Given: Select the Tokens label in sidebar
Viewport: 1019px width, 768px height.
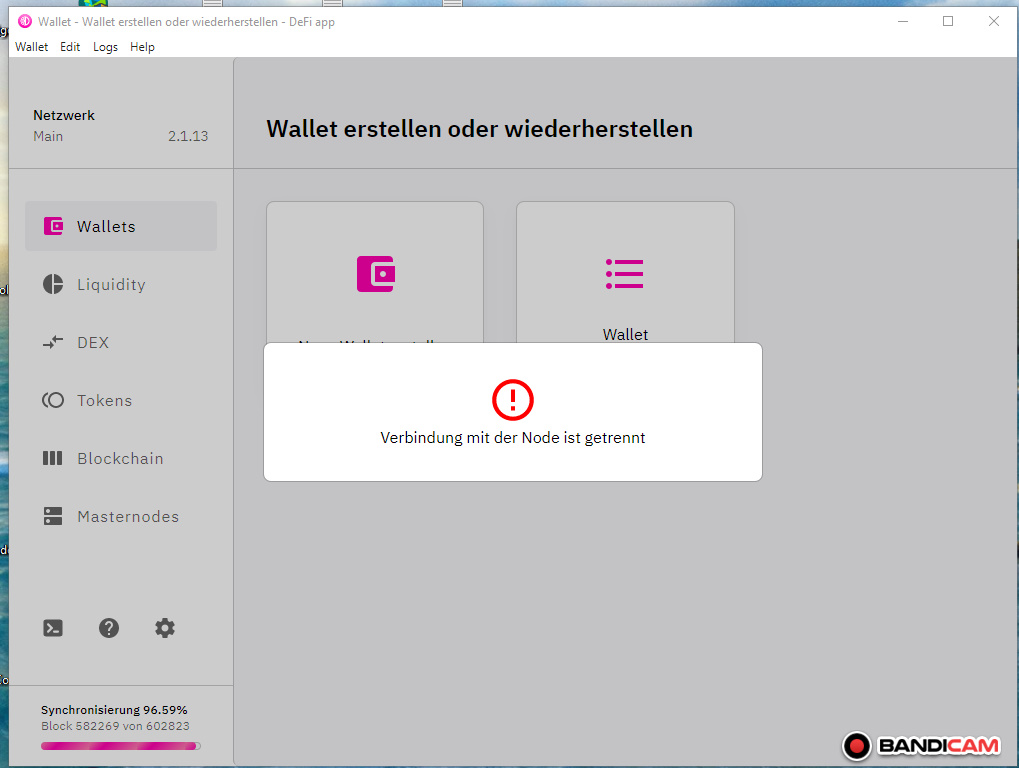Looking at the screenshot, I should coord(105,400).
